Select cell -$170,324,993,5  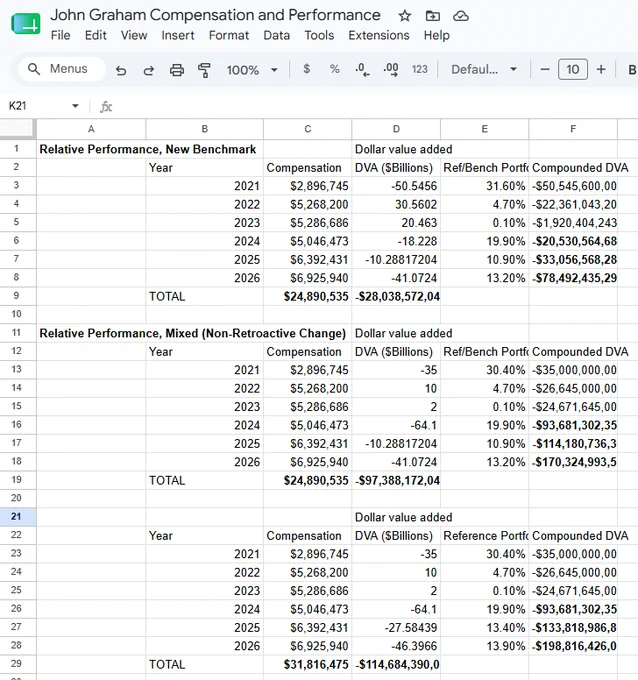tap(573, 462)
